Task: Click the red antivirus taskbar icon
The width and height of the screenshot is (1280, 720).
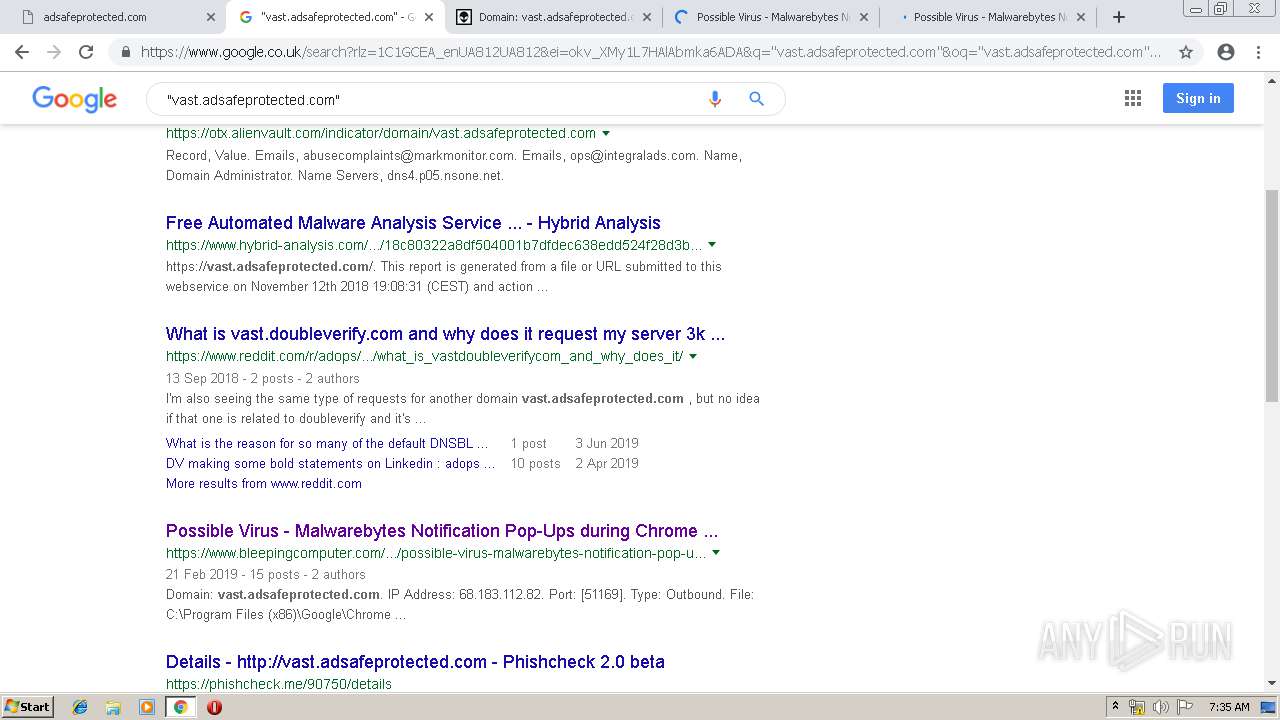Action: [214, 707]
